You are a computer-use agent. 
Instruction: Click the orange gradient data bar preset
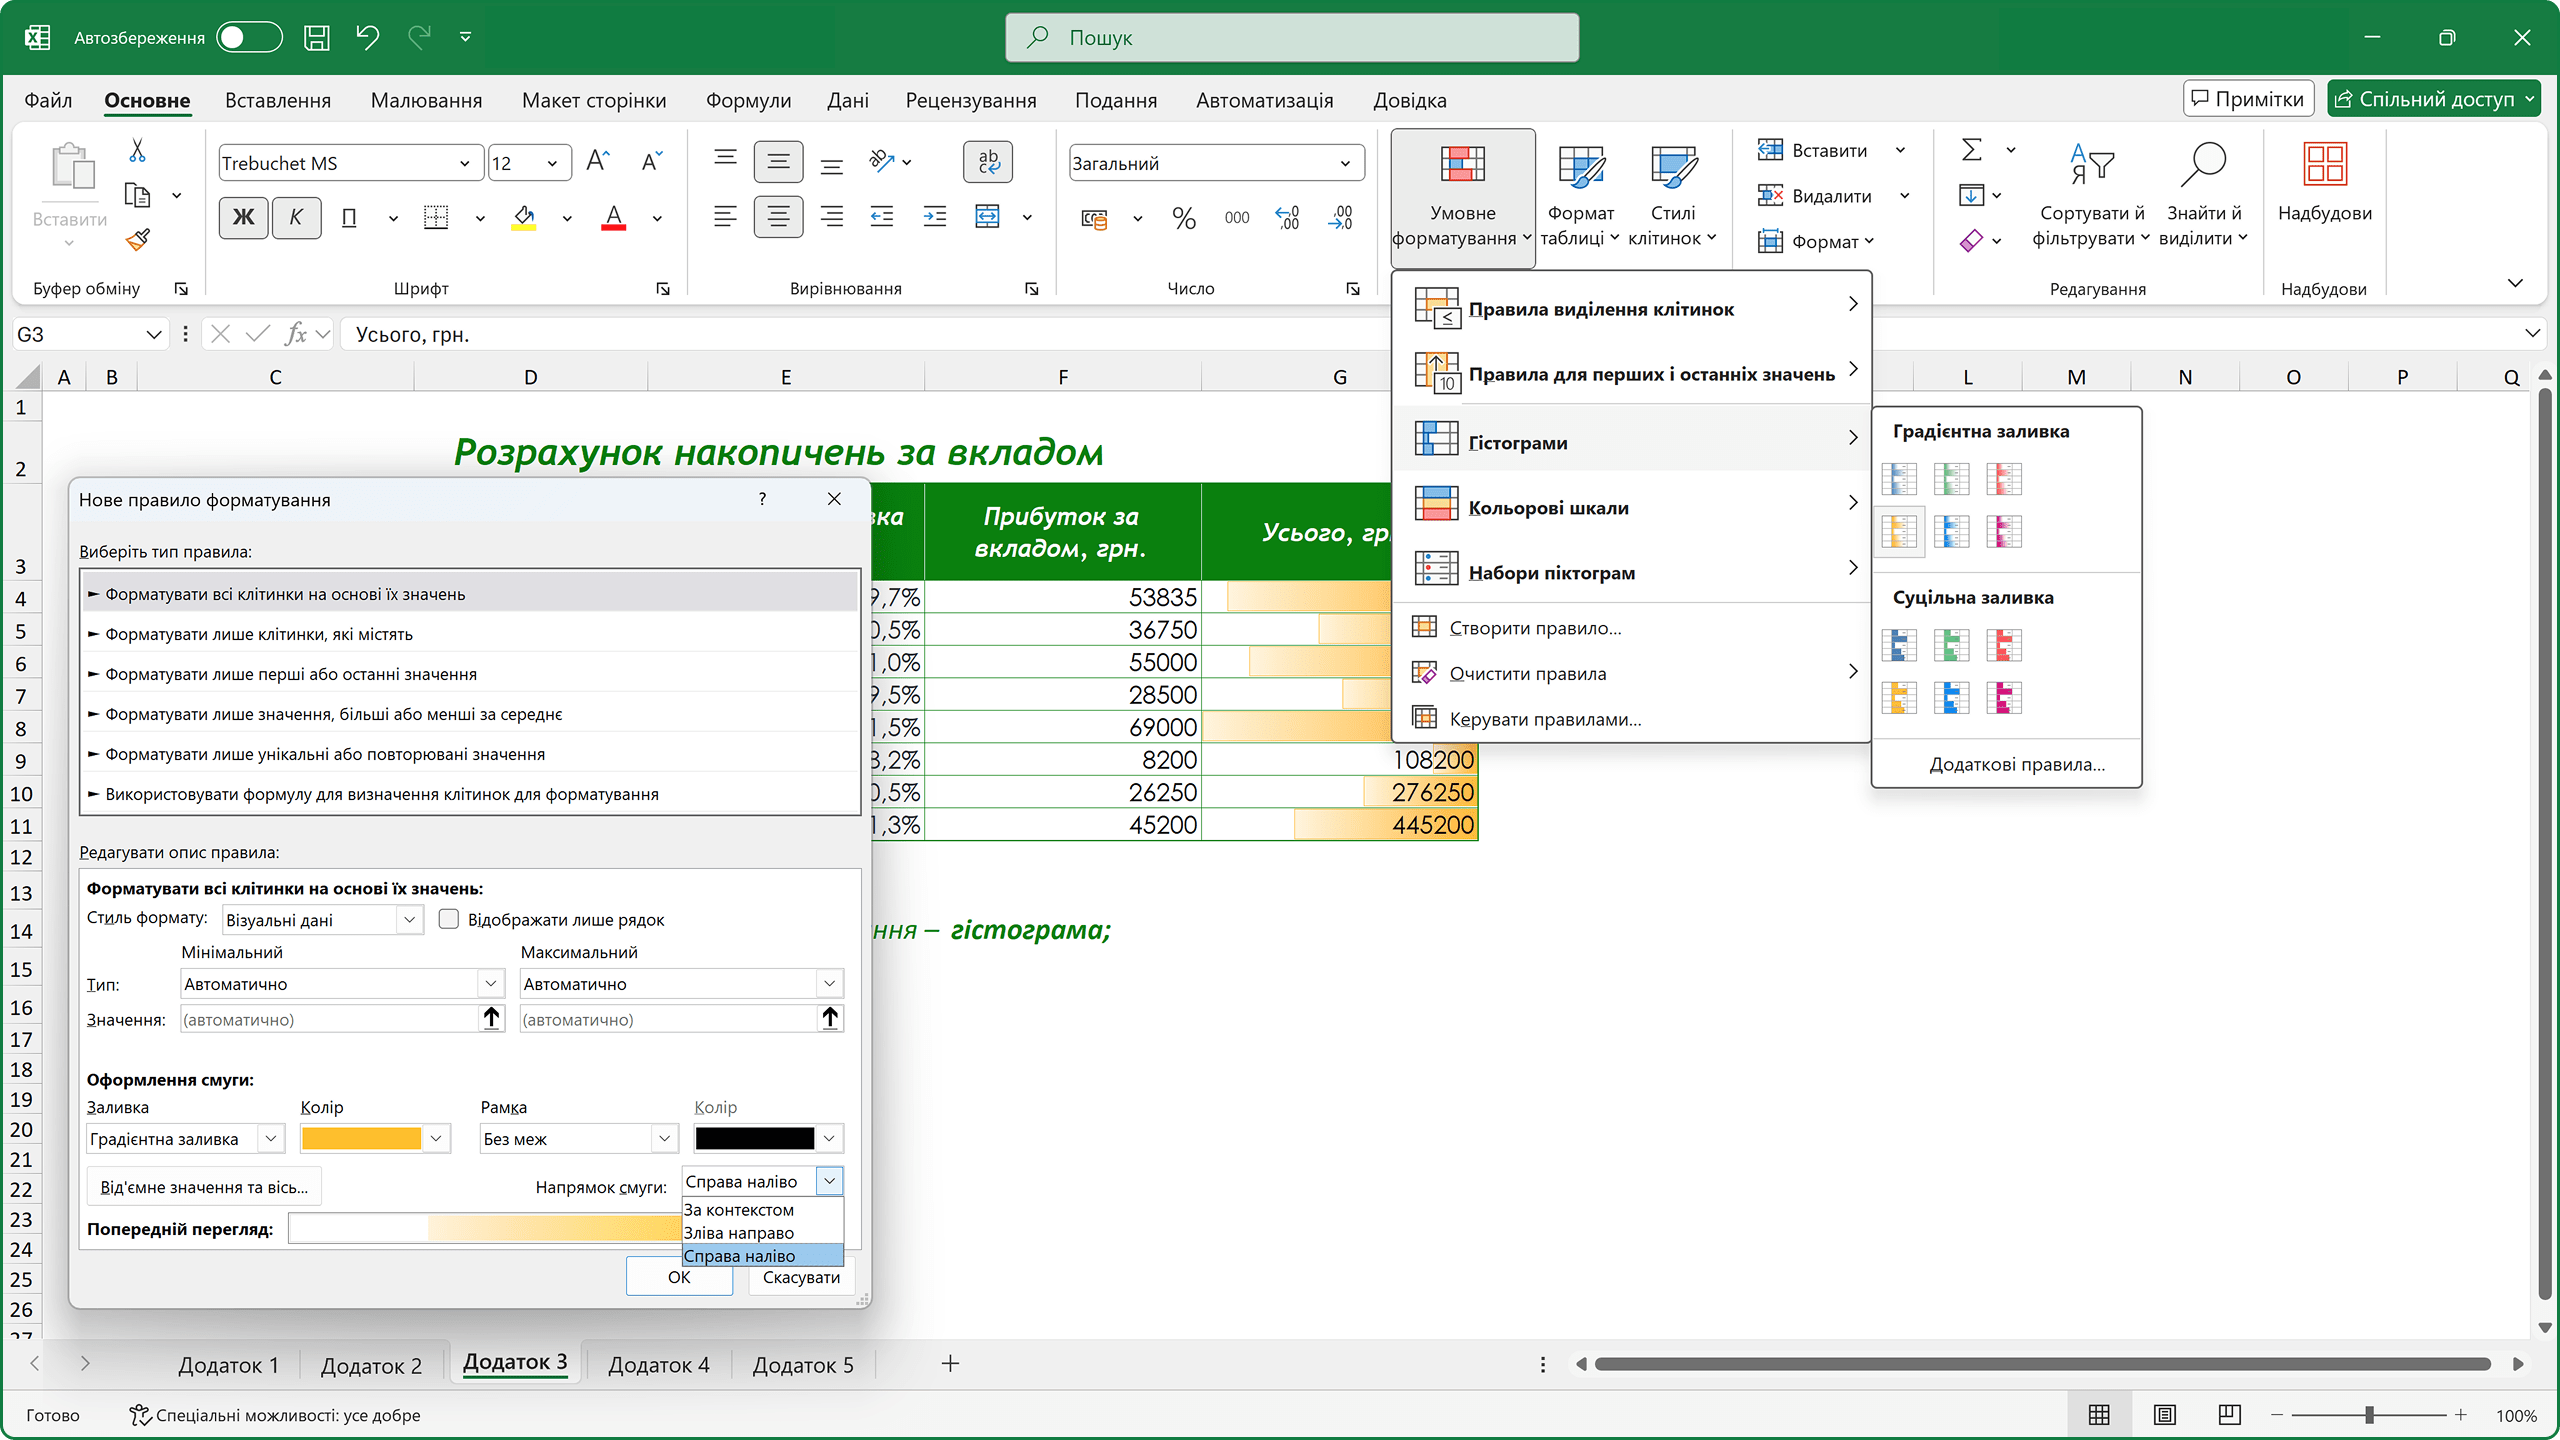point(1899,531)
